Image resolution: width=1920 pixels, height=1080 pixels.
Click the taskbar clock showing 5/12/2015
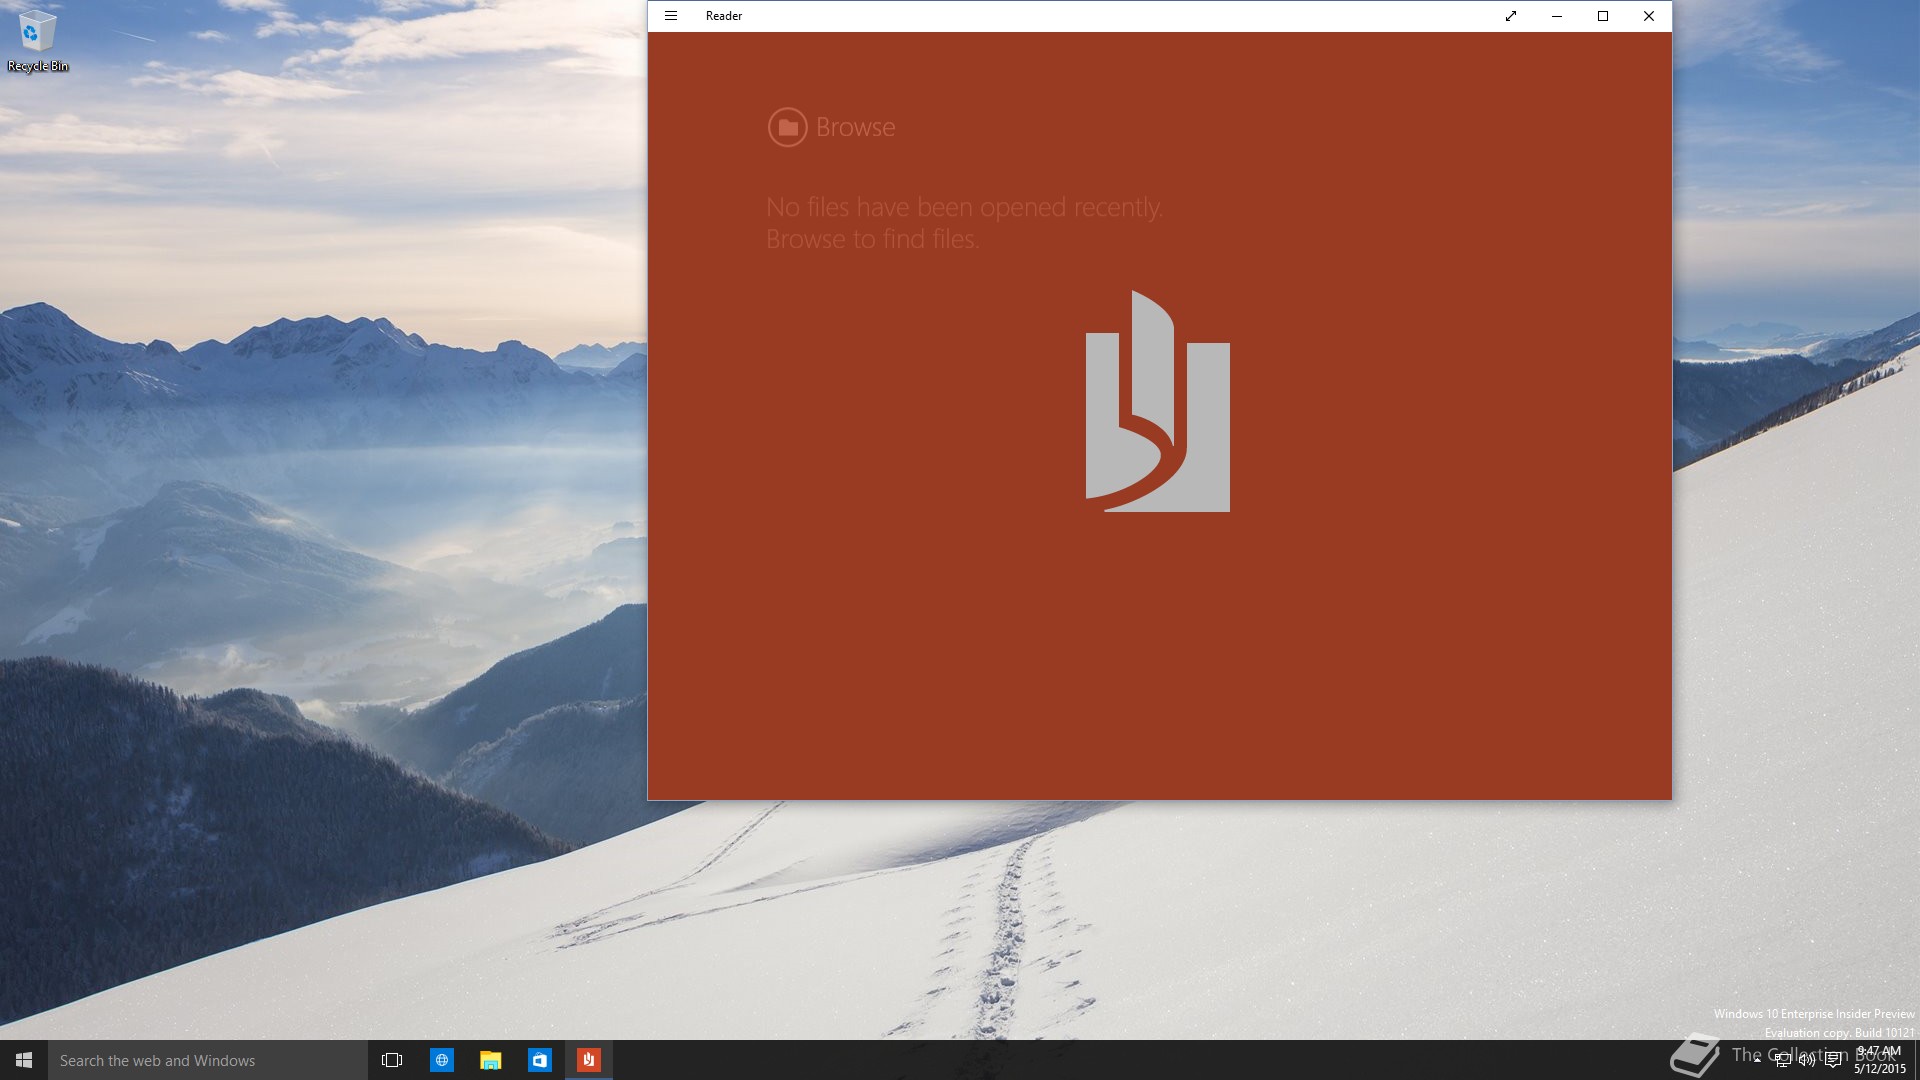1879,1060
